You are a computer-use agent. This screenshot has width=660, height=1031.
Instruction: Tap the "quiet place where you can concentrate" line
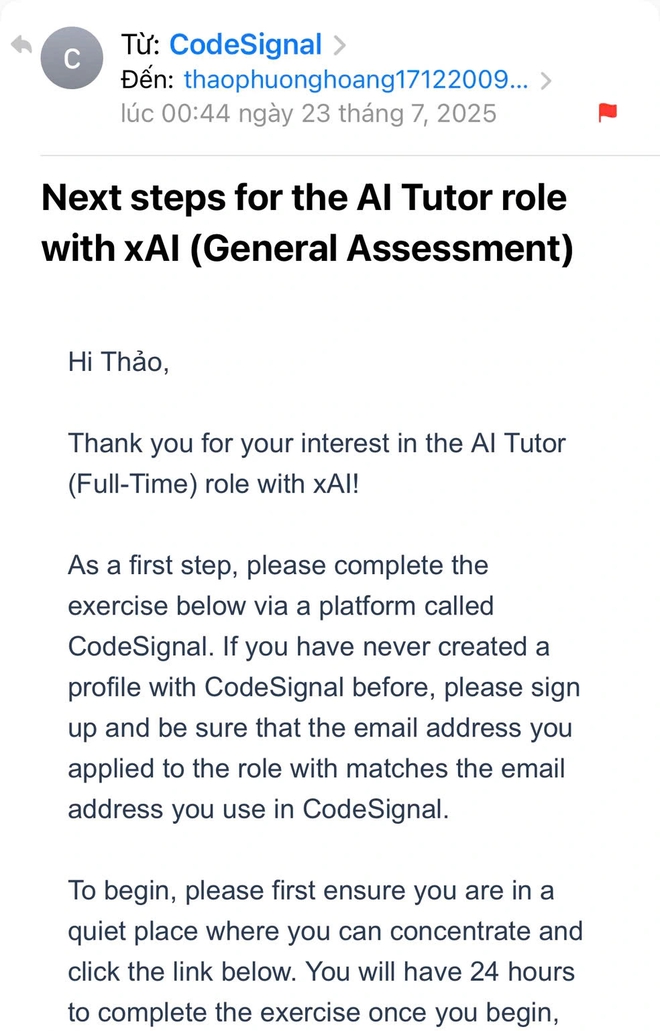(x=325, y=932)
